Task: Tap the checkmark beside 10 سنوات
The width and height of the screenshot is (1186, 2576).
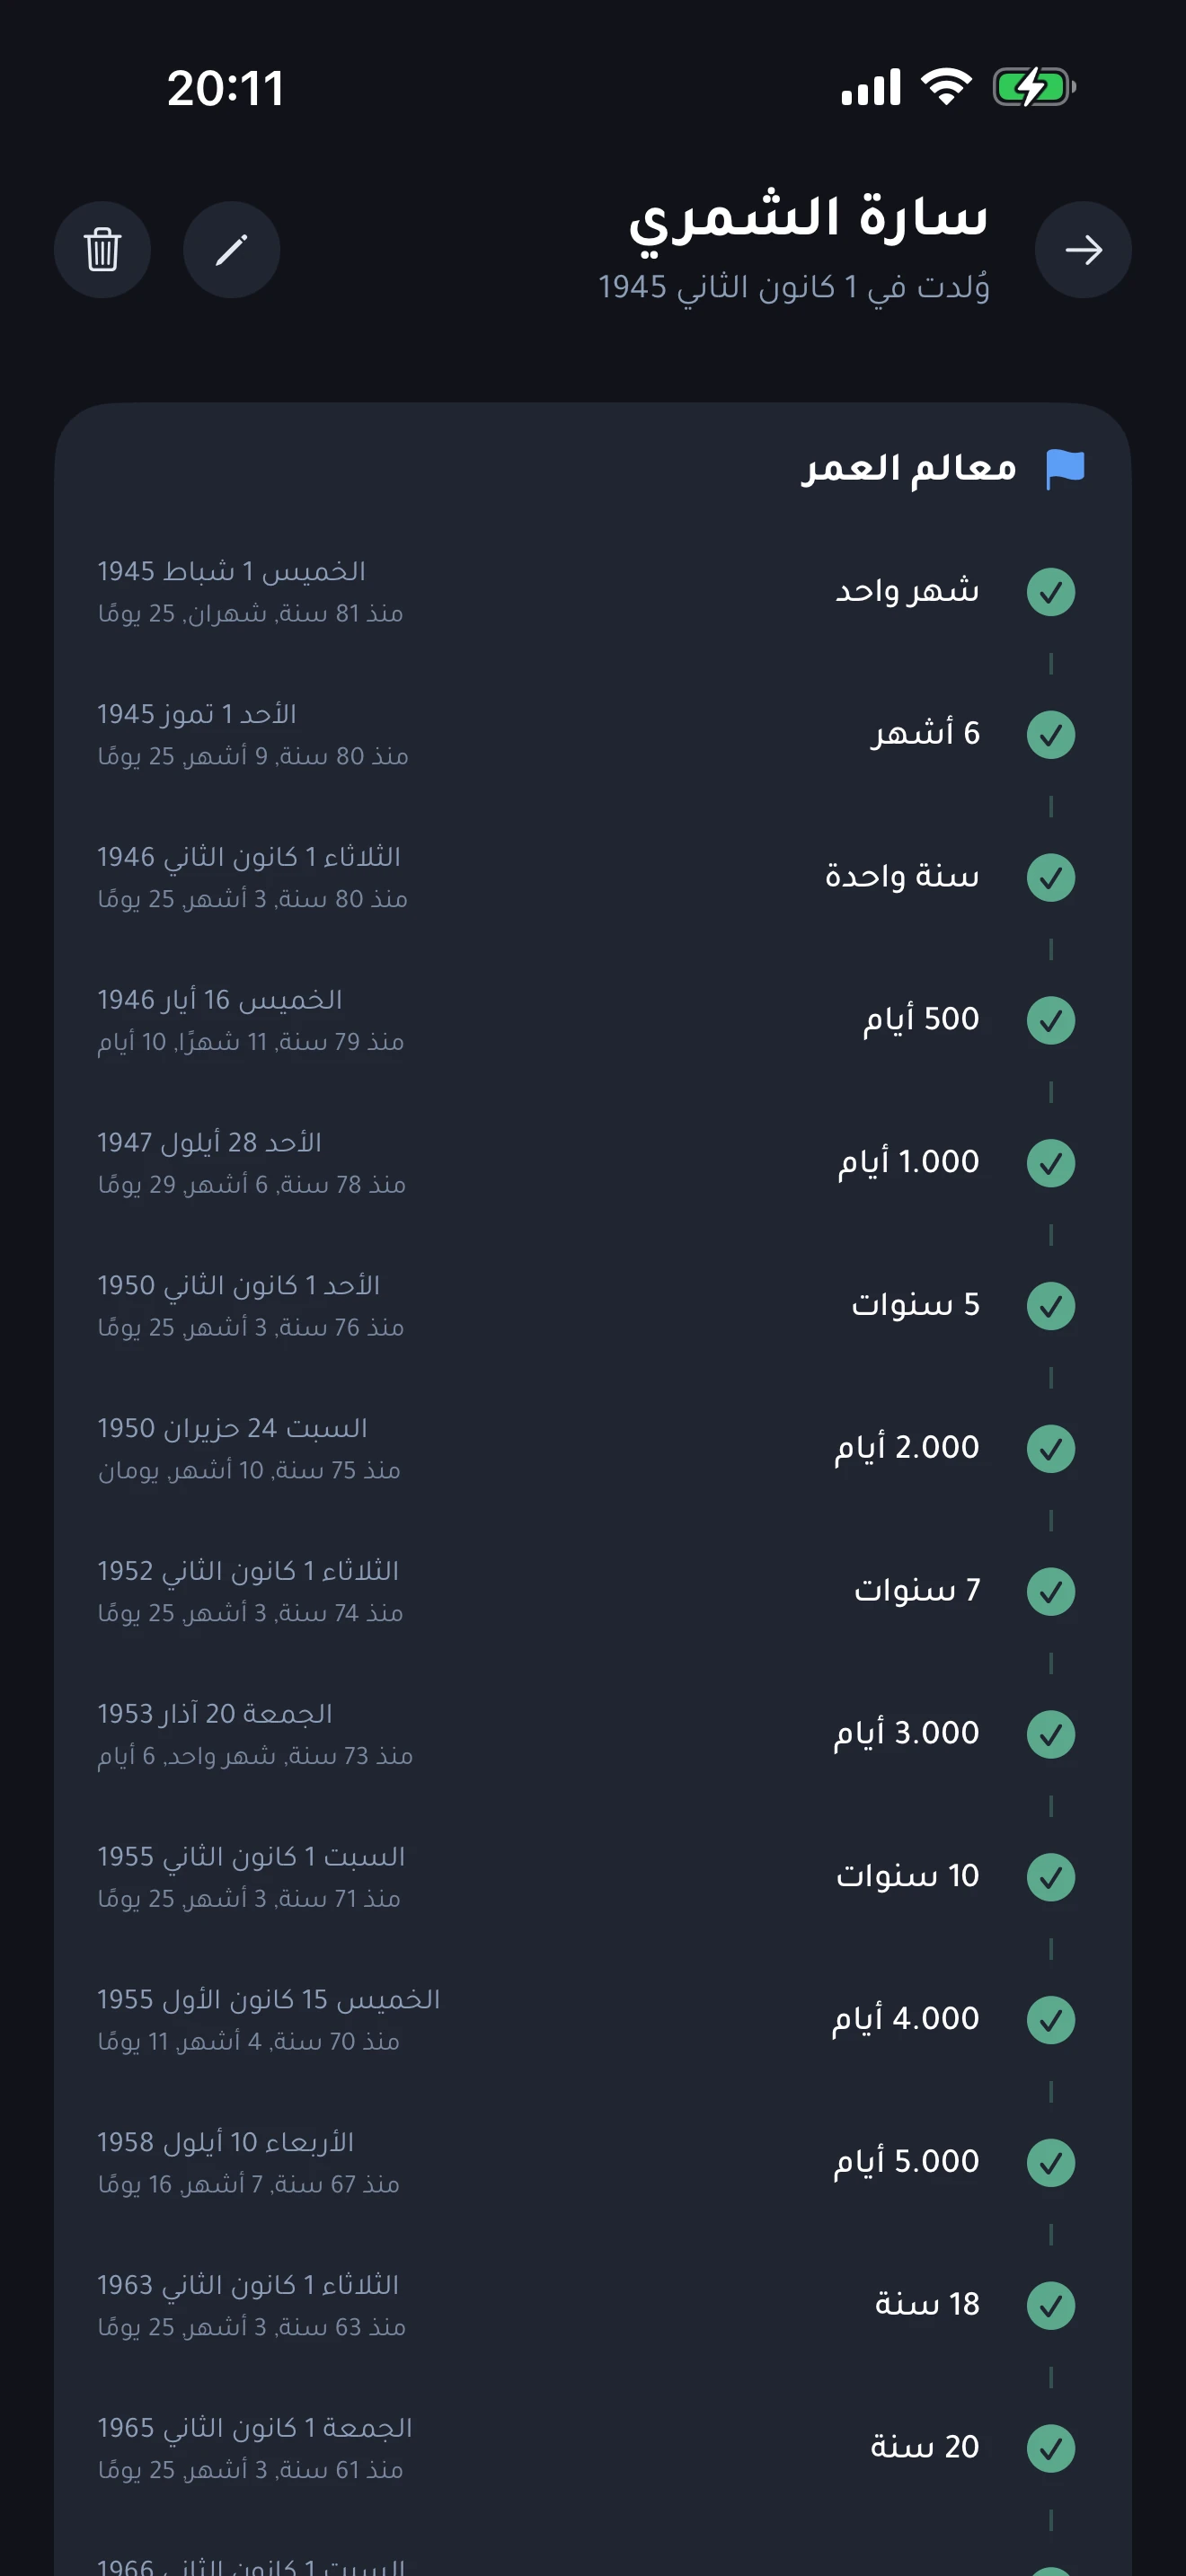Action: 1050,1877
